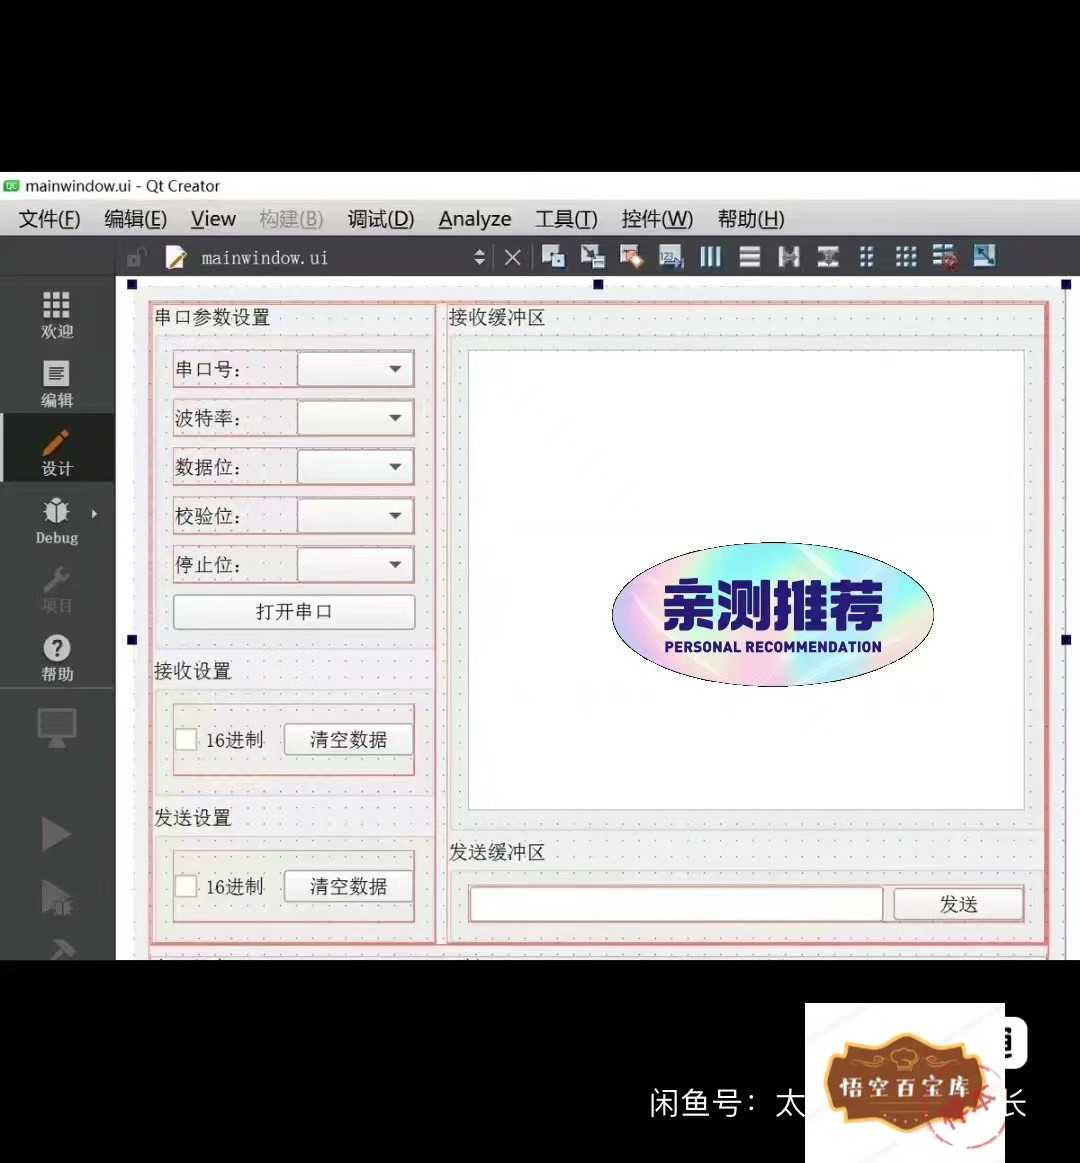Screen dimensions: 1080x1163
Task: Toggle 16进制 checkbox under 发送设置
Action: [185, 886]
